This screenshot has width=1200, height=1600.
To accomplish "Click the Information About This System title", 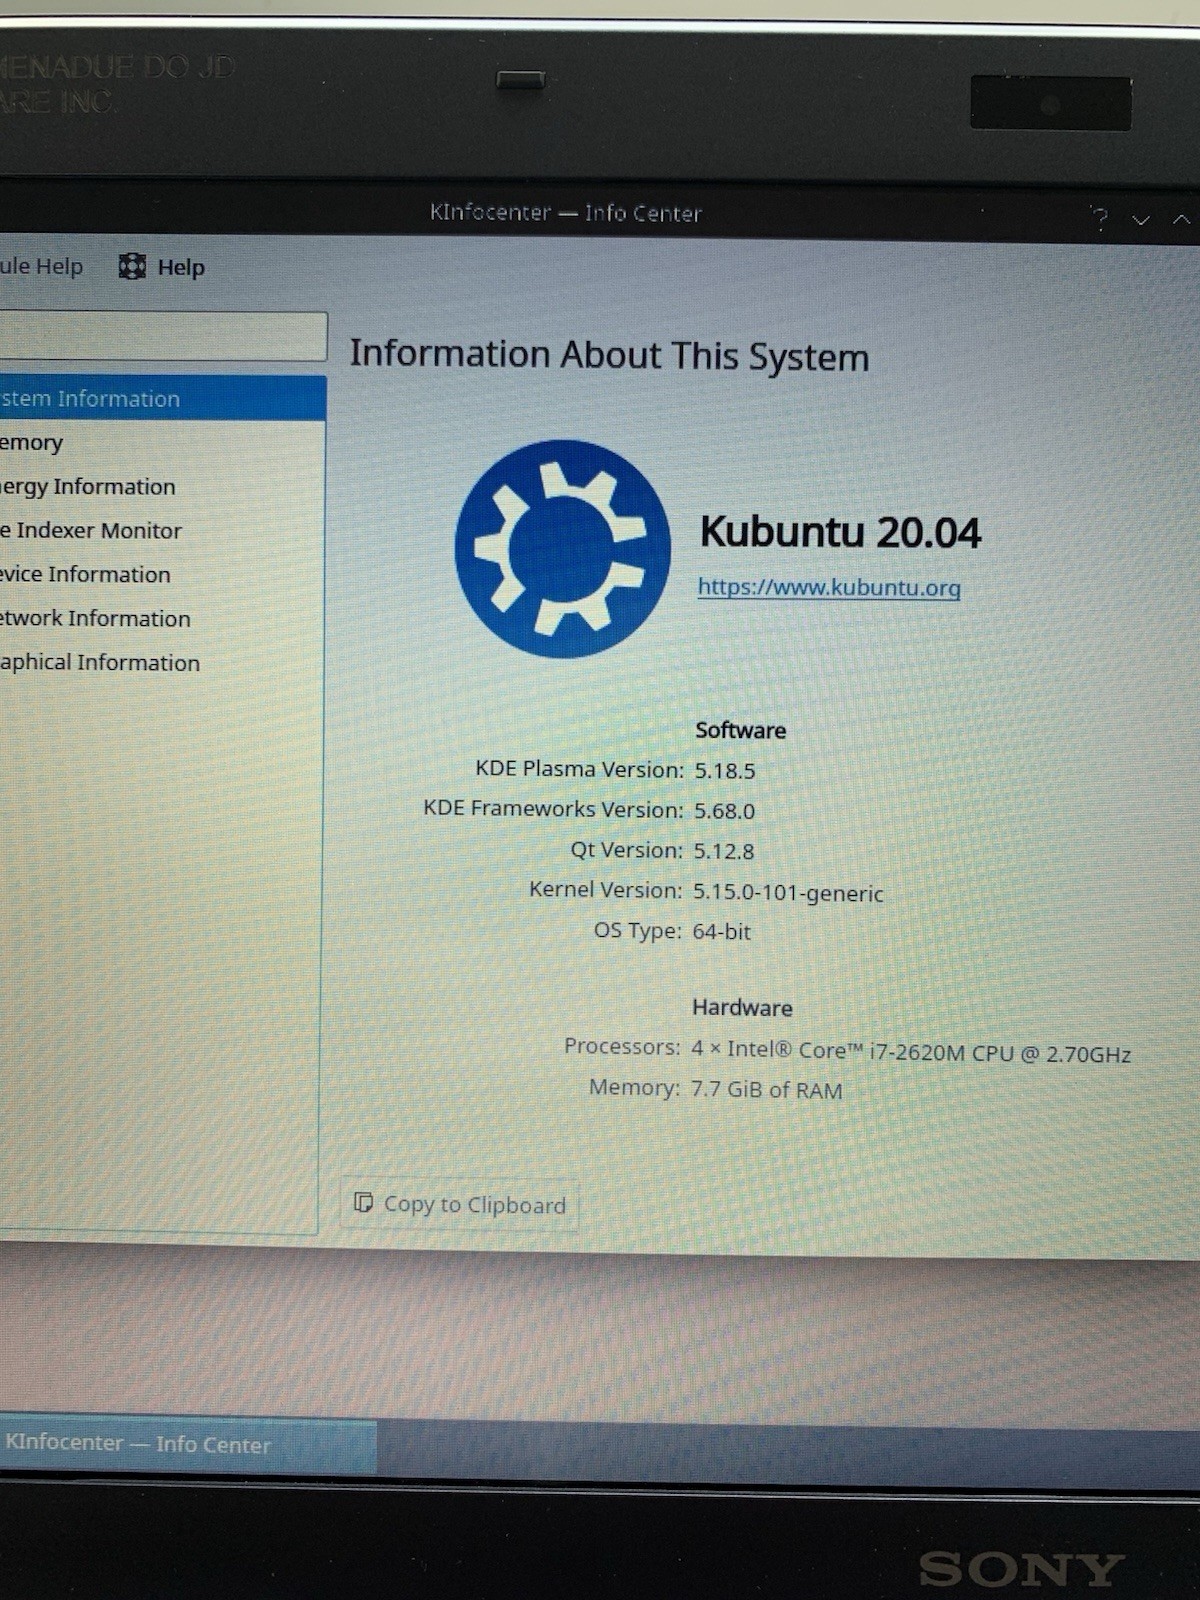I will (609, 356).
